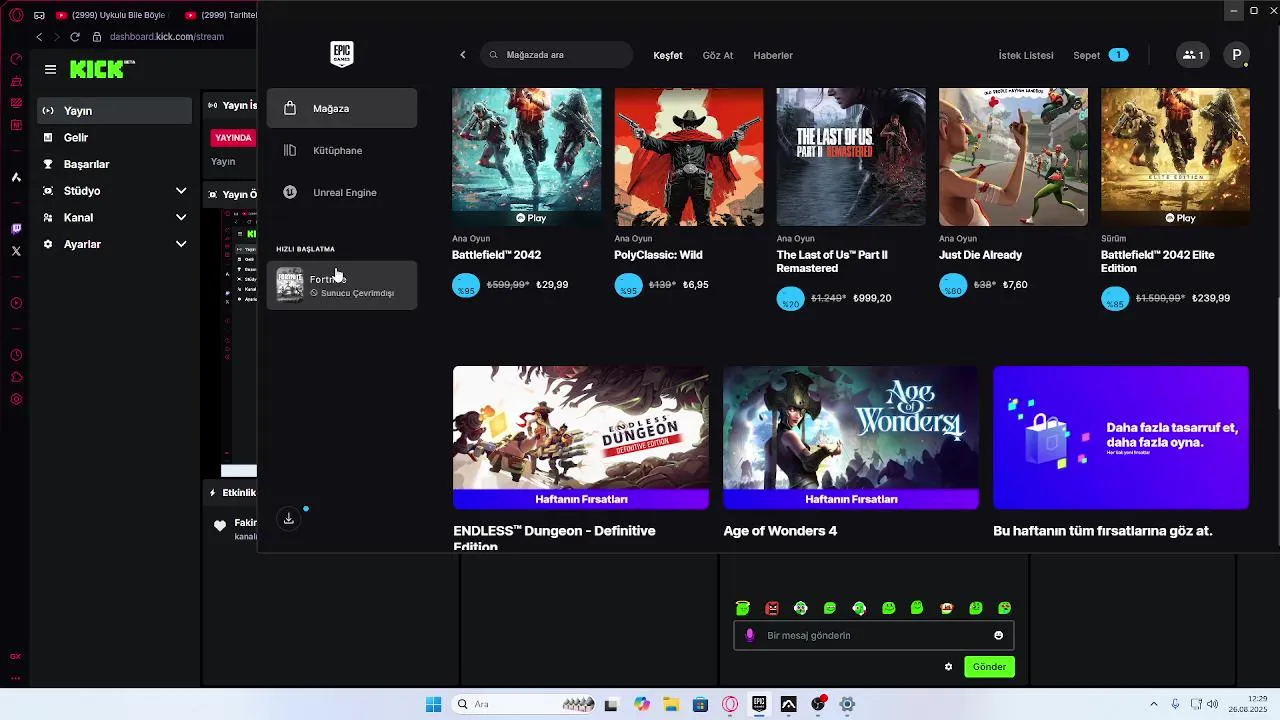Click the Windows Start button
Screen dimensions: 1280x720
pyautogui.click(x=433, y=704)
